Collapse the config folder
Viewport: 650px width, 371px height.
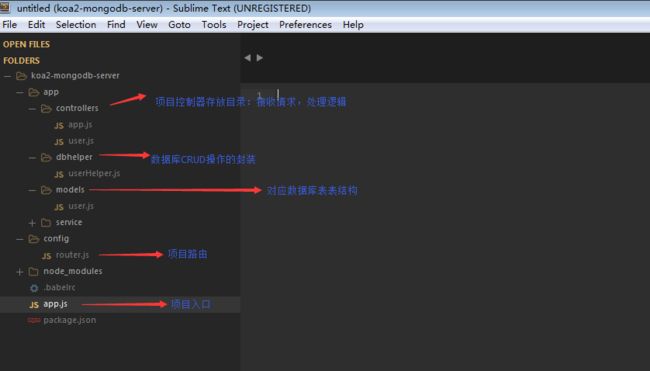pyautogui.click(x=20, y=239)
